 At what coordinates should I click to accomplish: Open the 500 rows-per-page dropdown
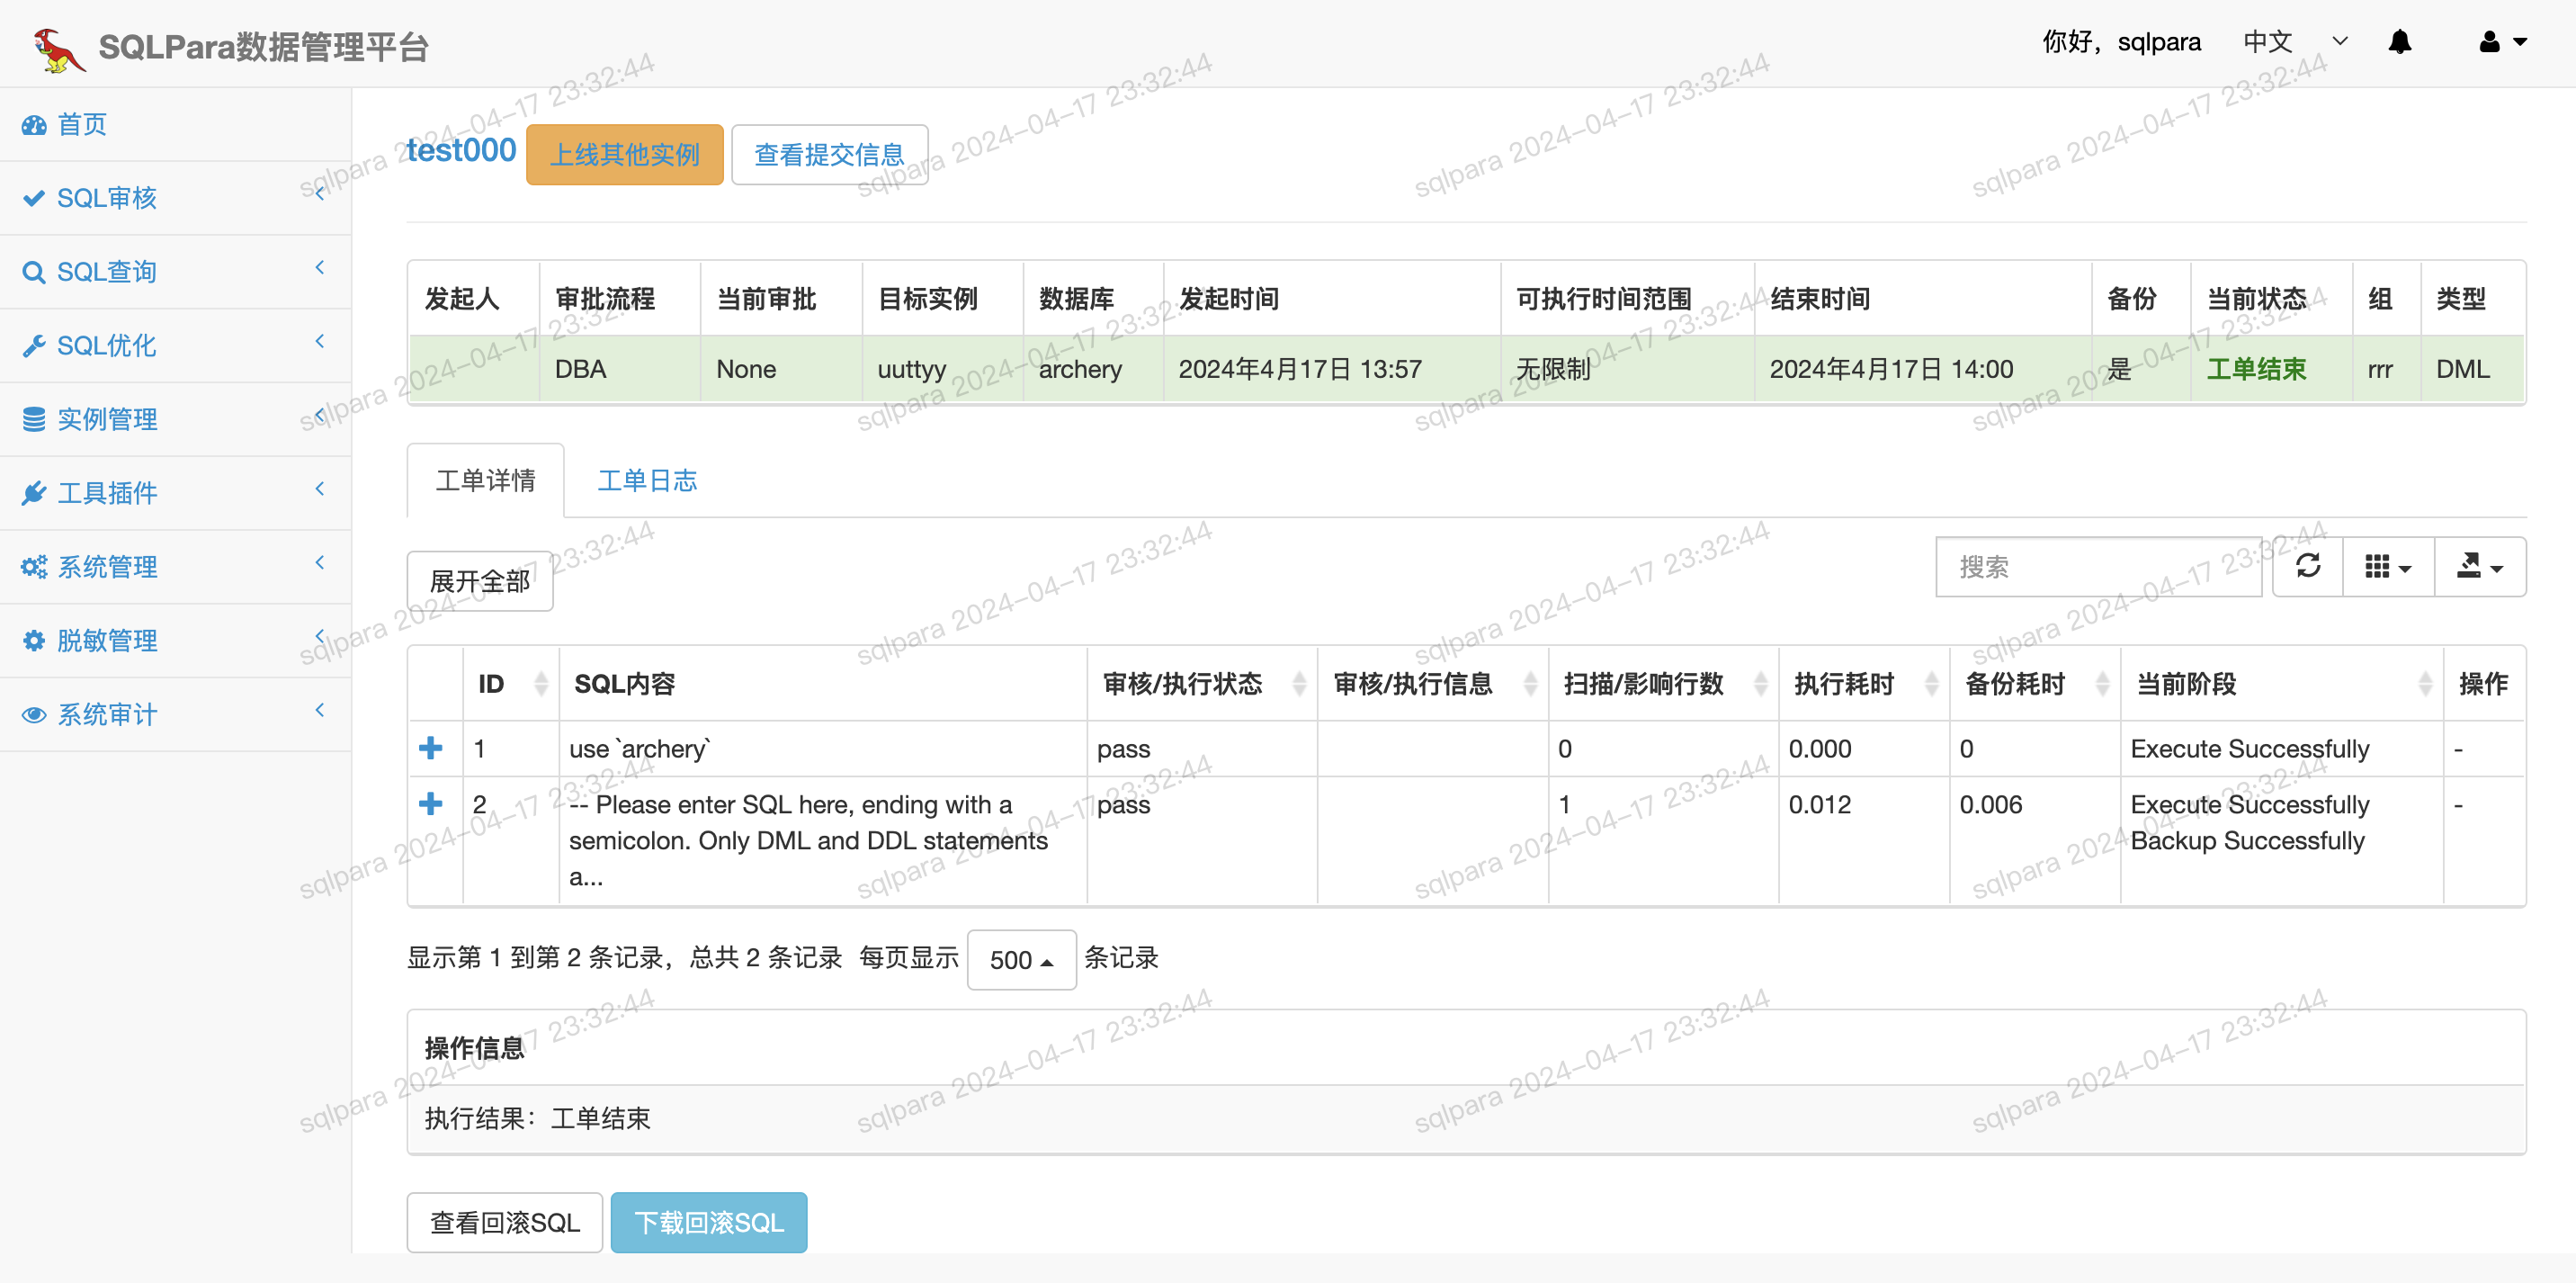[1020, 960]
